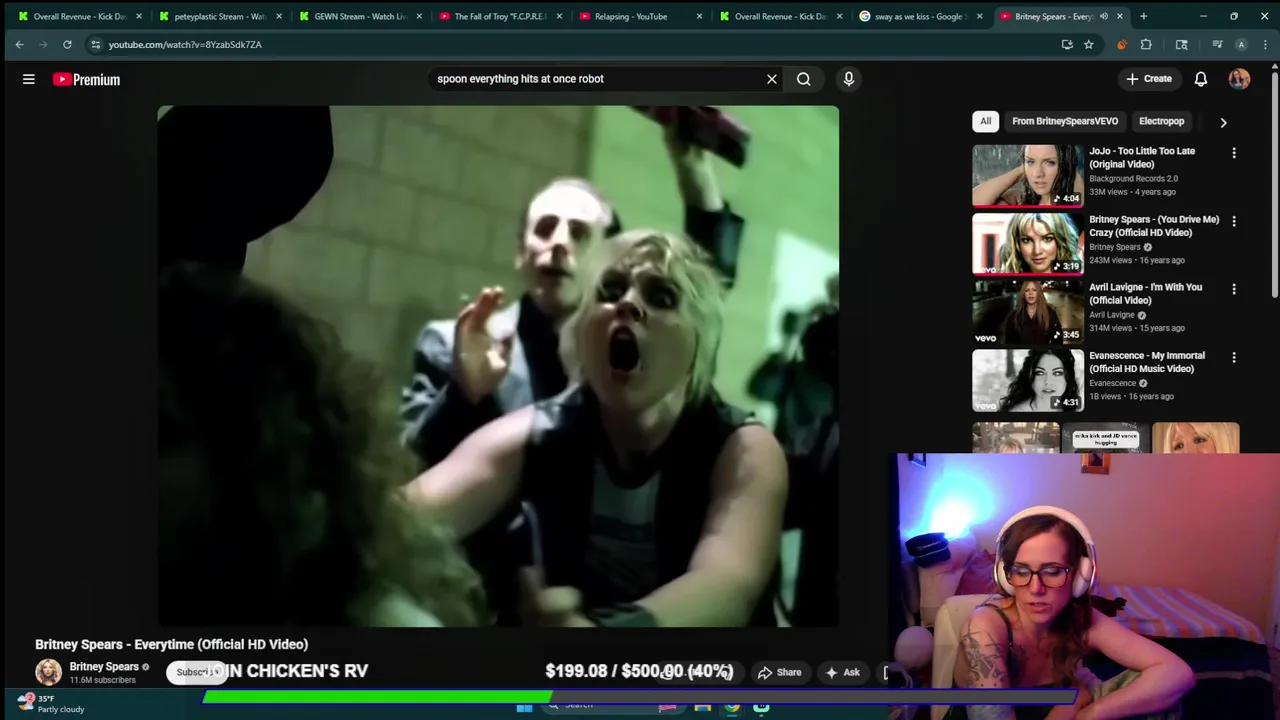Open options for Avril Lavigne I'm With You

1234,289
